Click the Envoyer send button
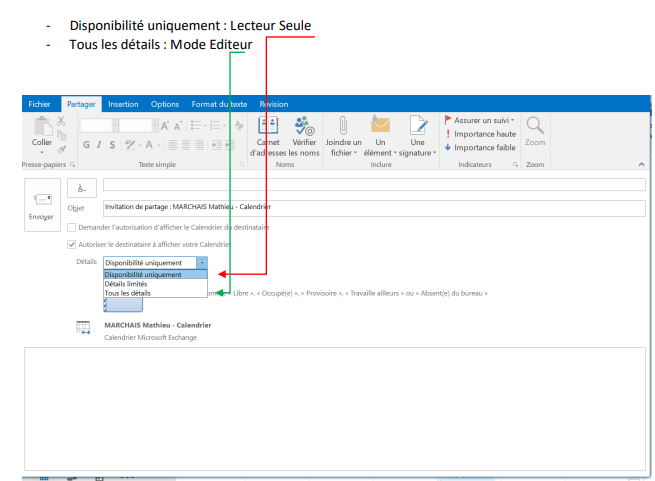 tap(41, 205)
